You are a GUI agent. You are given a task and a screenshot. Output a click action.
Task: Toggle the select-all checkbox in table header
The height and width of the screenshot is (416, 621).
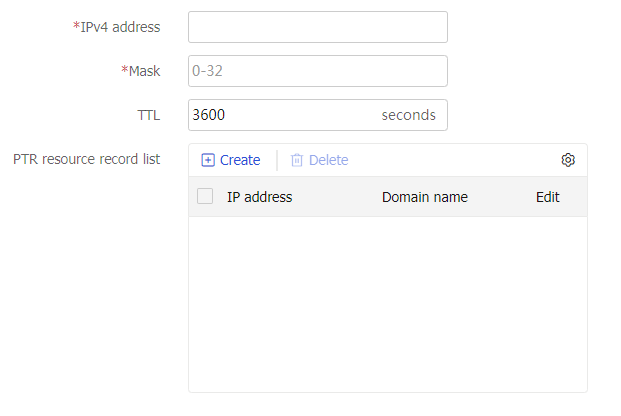(205, 196)
